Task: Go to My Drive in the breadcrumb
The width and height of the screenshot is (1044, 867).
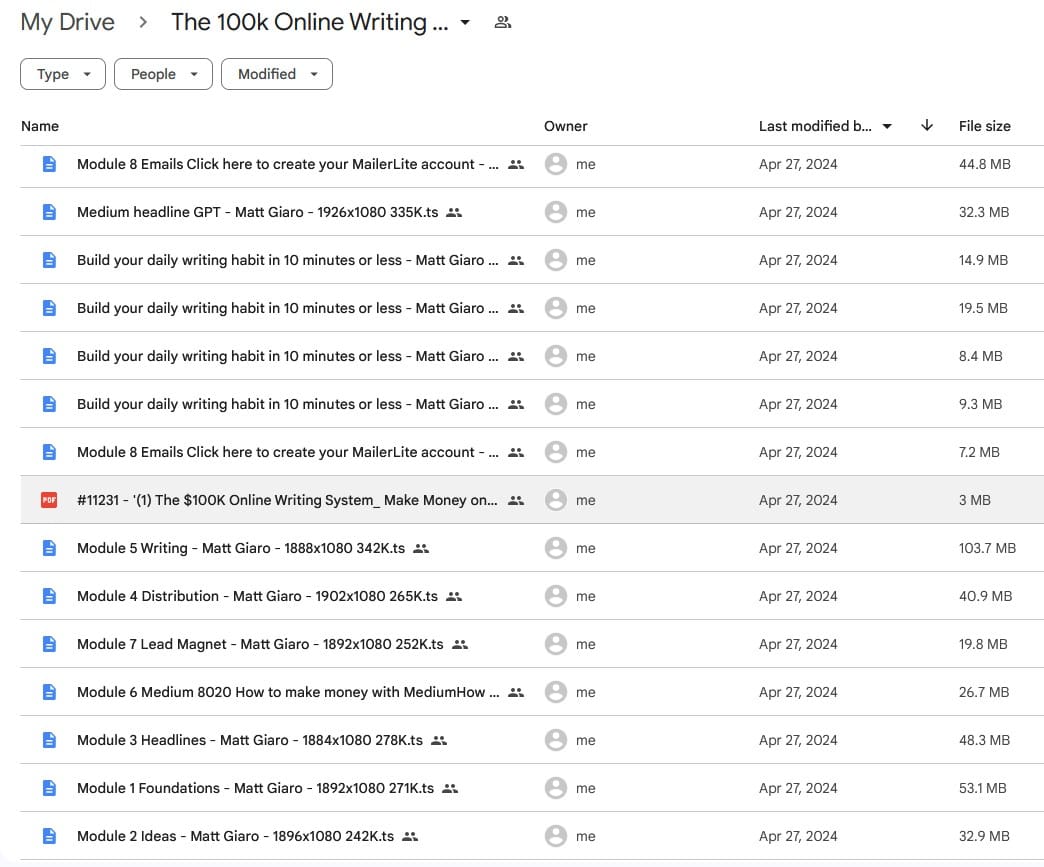Action: (x=68, y=22)
